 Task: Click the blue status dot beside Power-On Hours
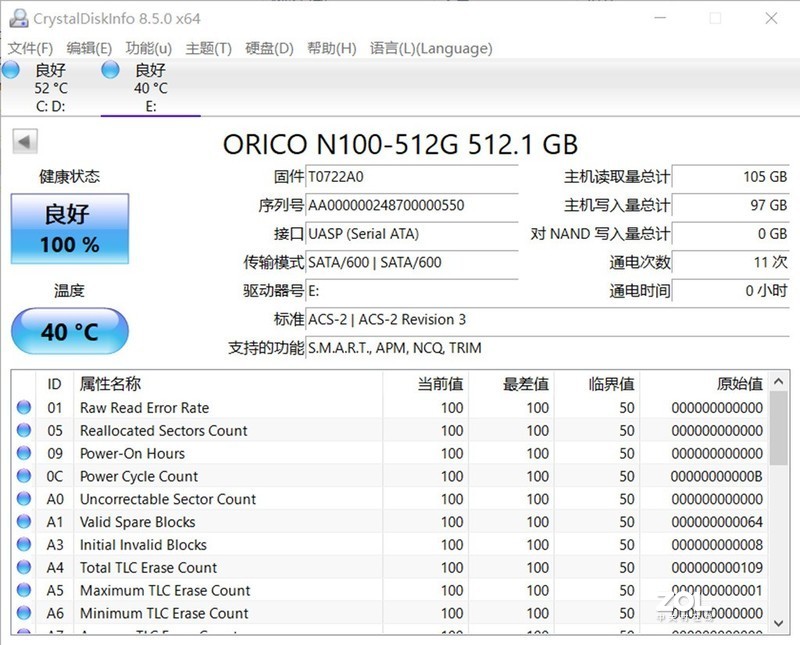pyautogui.click(x=24, y=453)
